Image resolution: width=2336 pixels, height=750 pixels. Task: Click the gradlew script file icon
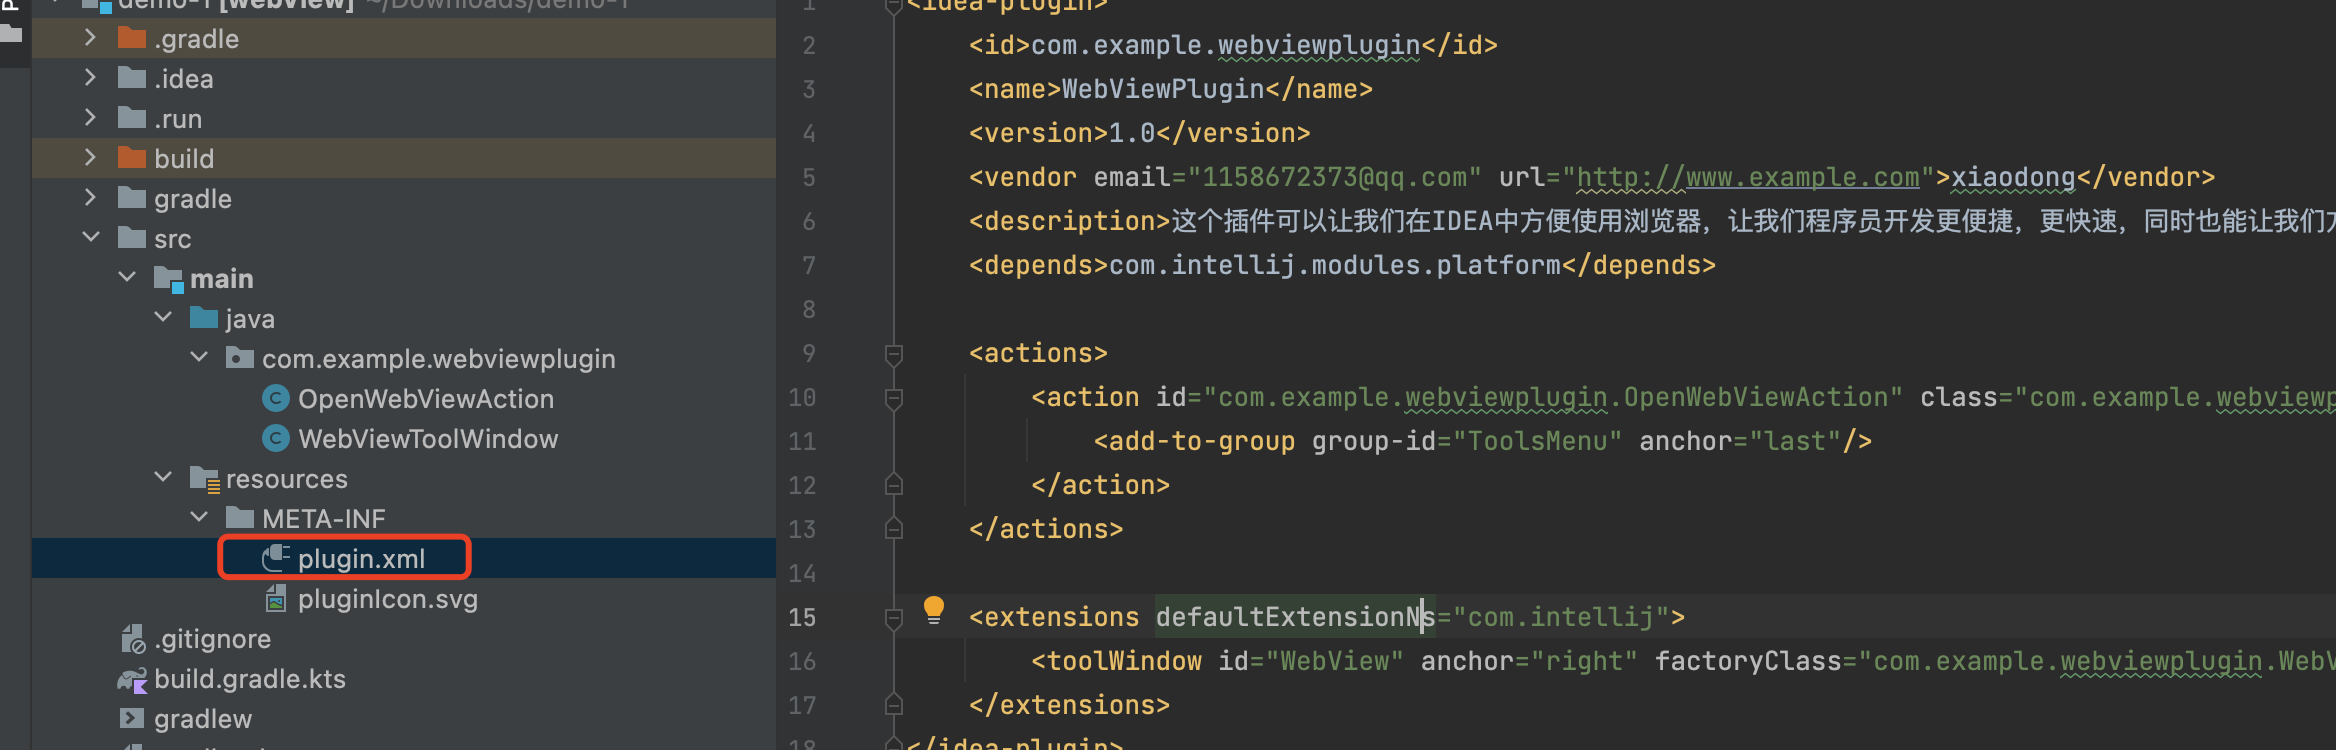(x=132, y=719)
